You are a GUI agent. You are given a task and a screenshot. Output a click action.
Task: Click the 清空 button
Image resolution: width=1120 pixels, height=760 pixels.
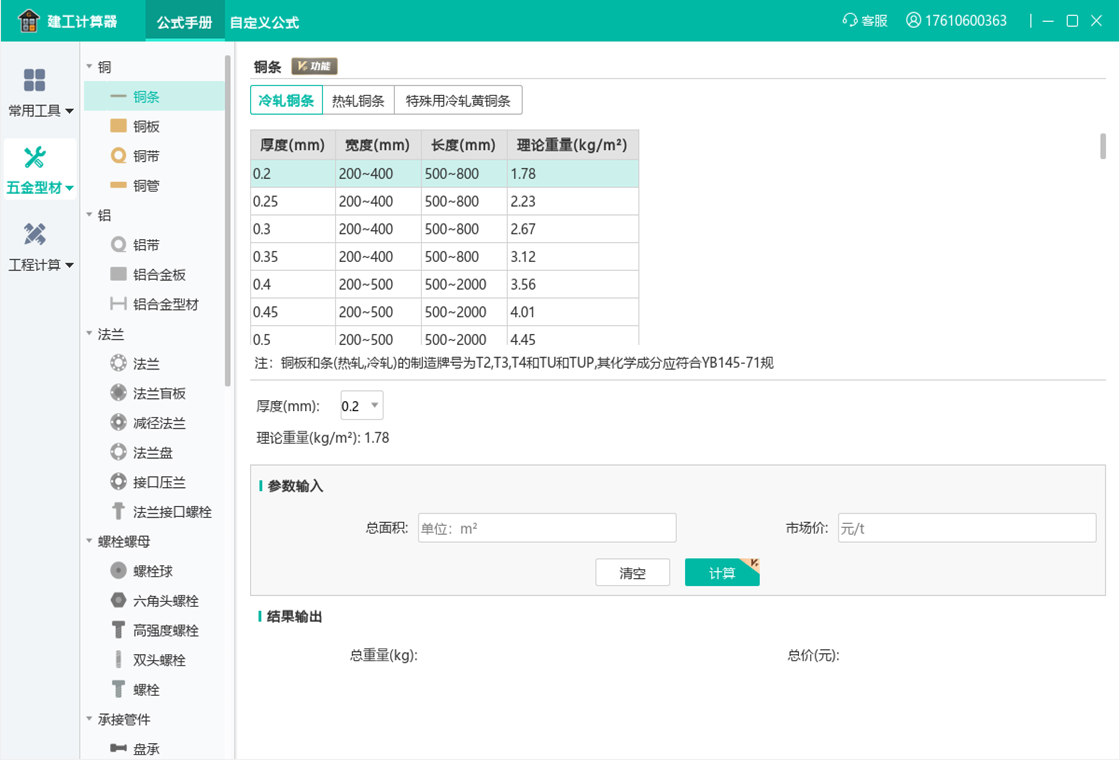click(x=632, y=572)
